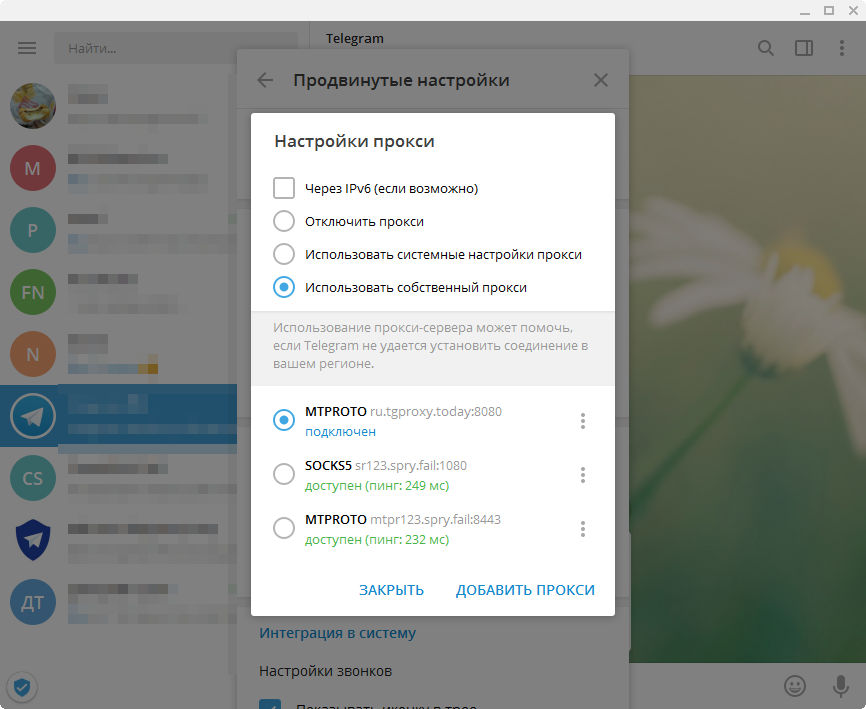This screenshot has height=709, width=866.
Task: Open the selected Telegram paper-plane chat
Action: click(118, 416)
